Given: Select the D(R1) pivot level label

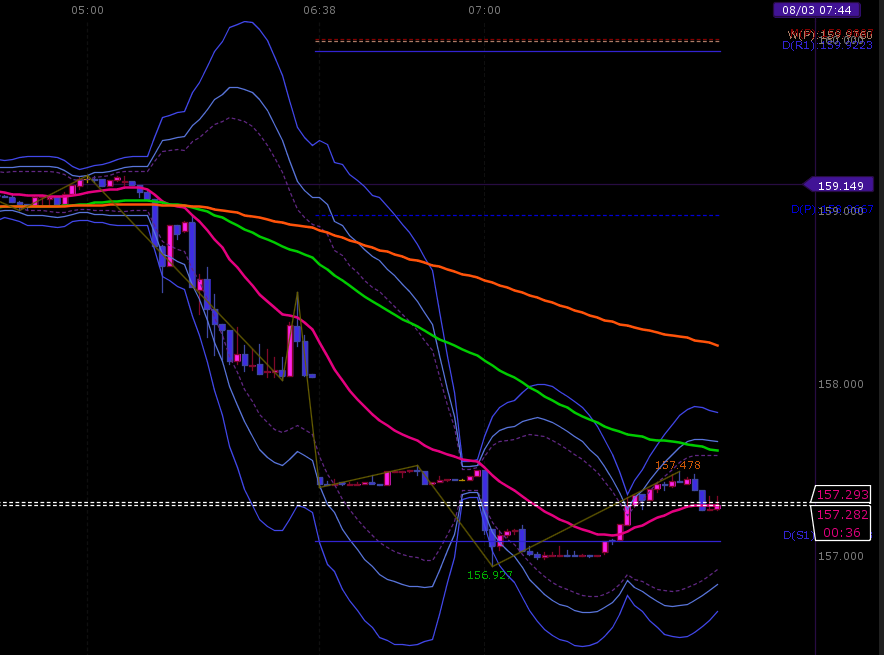Looking at the screenshot, I should coord(798,46).
